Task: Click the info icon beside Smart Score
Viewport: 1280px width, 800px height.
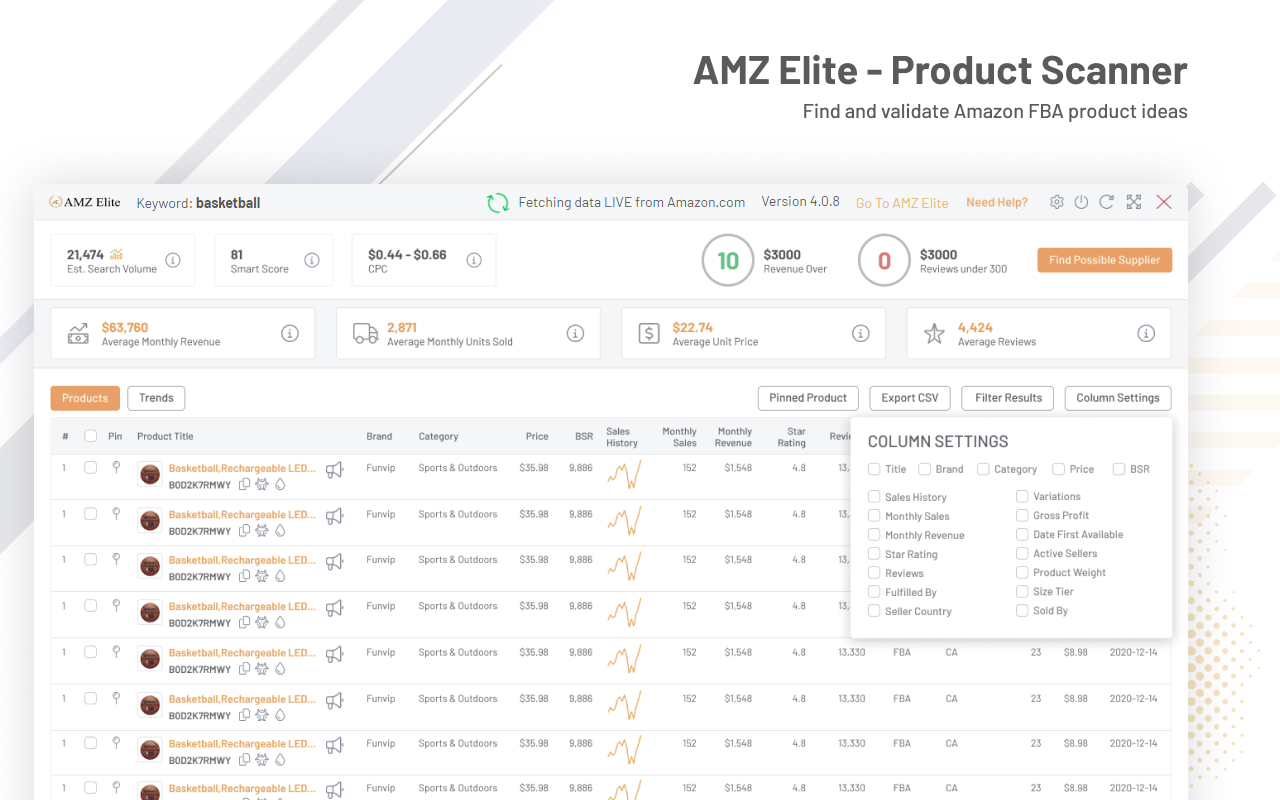Action: coord(312,260)
